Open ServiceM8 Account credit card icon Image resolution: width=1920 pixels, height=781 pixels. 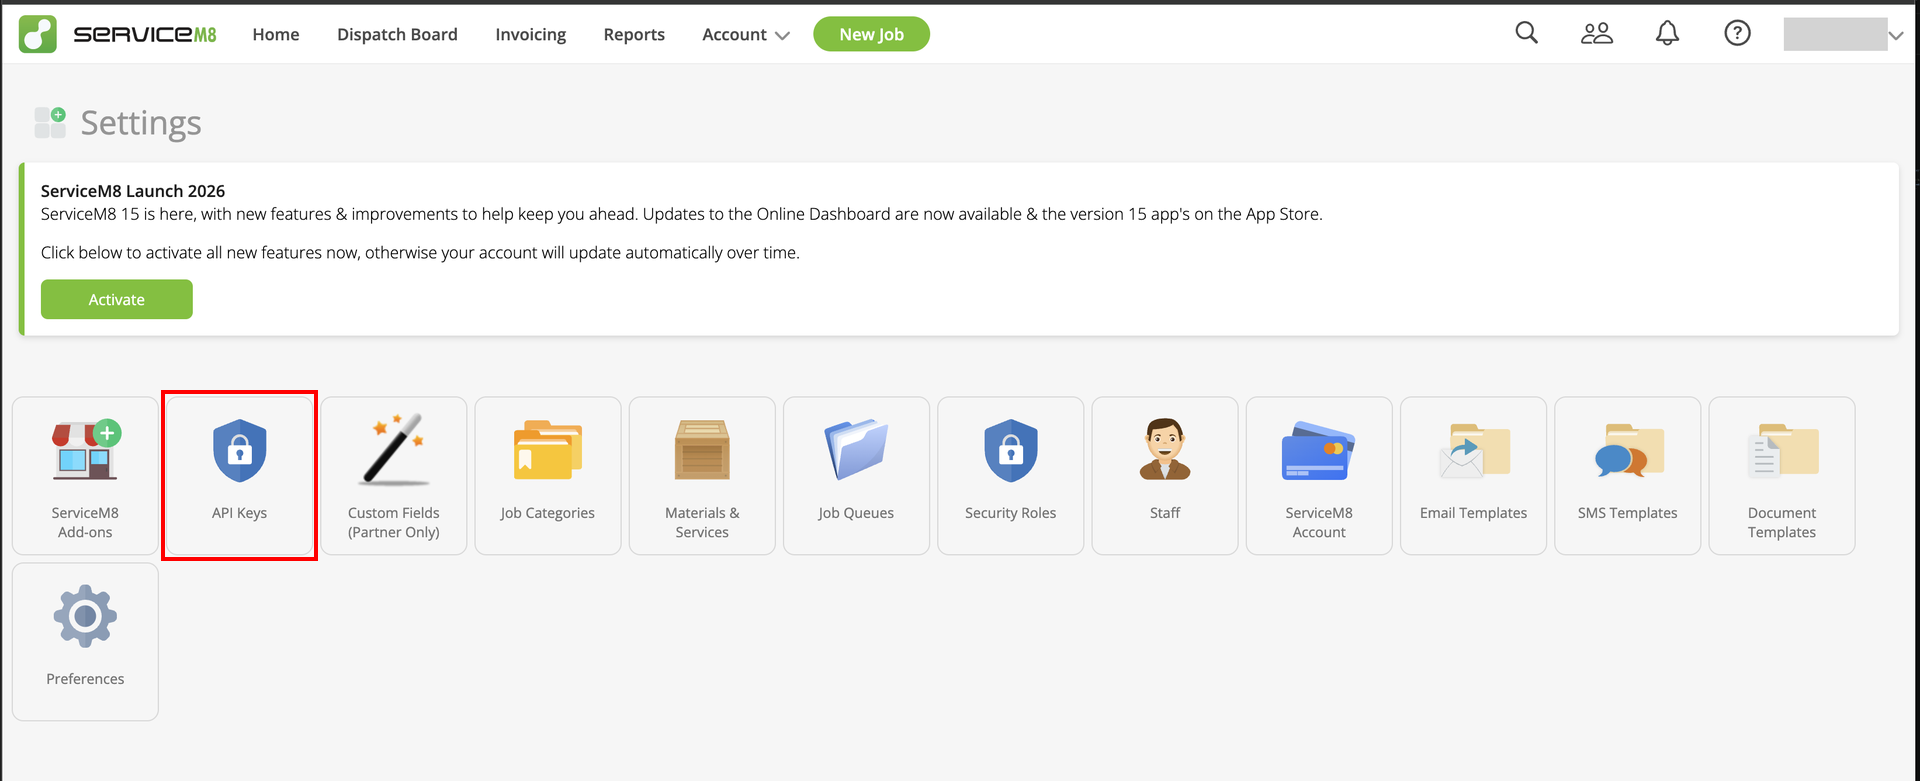(x=1319, y=451)
